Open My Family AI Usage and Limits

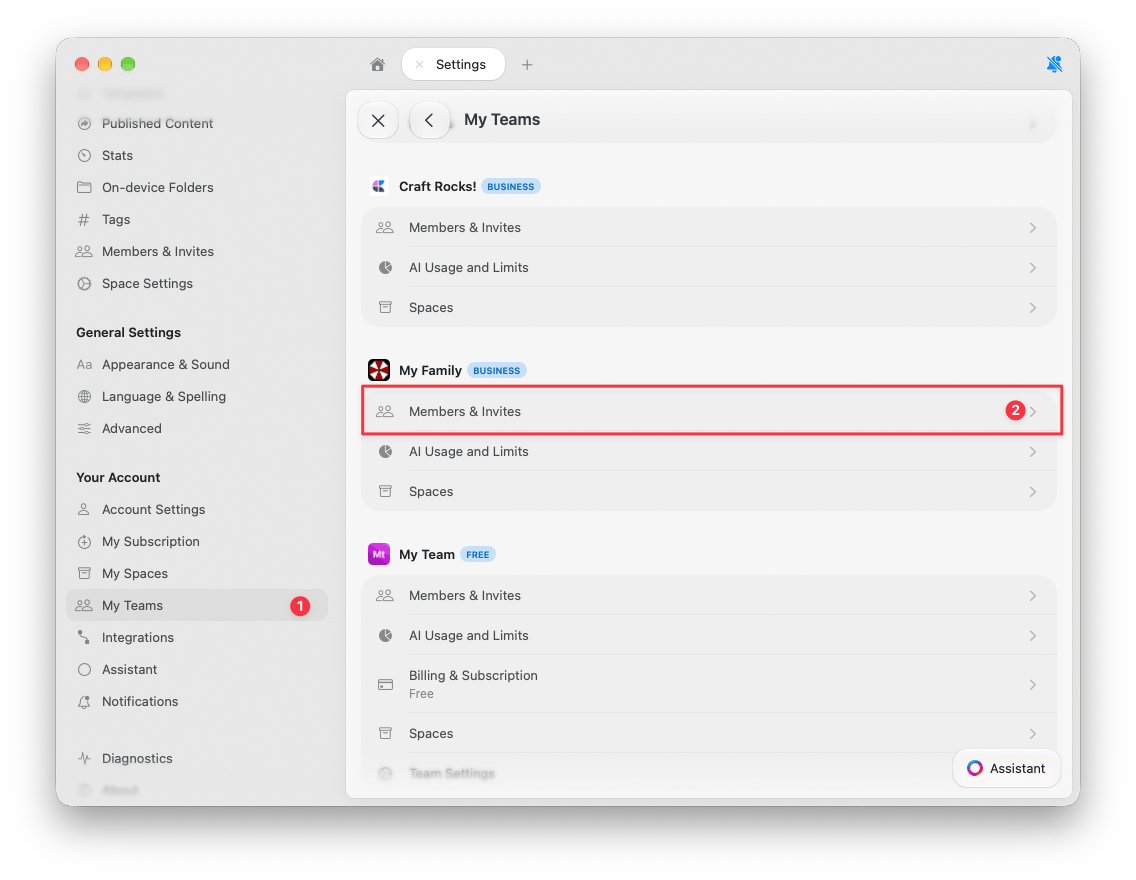pos(709,451)
